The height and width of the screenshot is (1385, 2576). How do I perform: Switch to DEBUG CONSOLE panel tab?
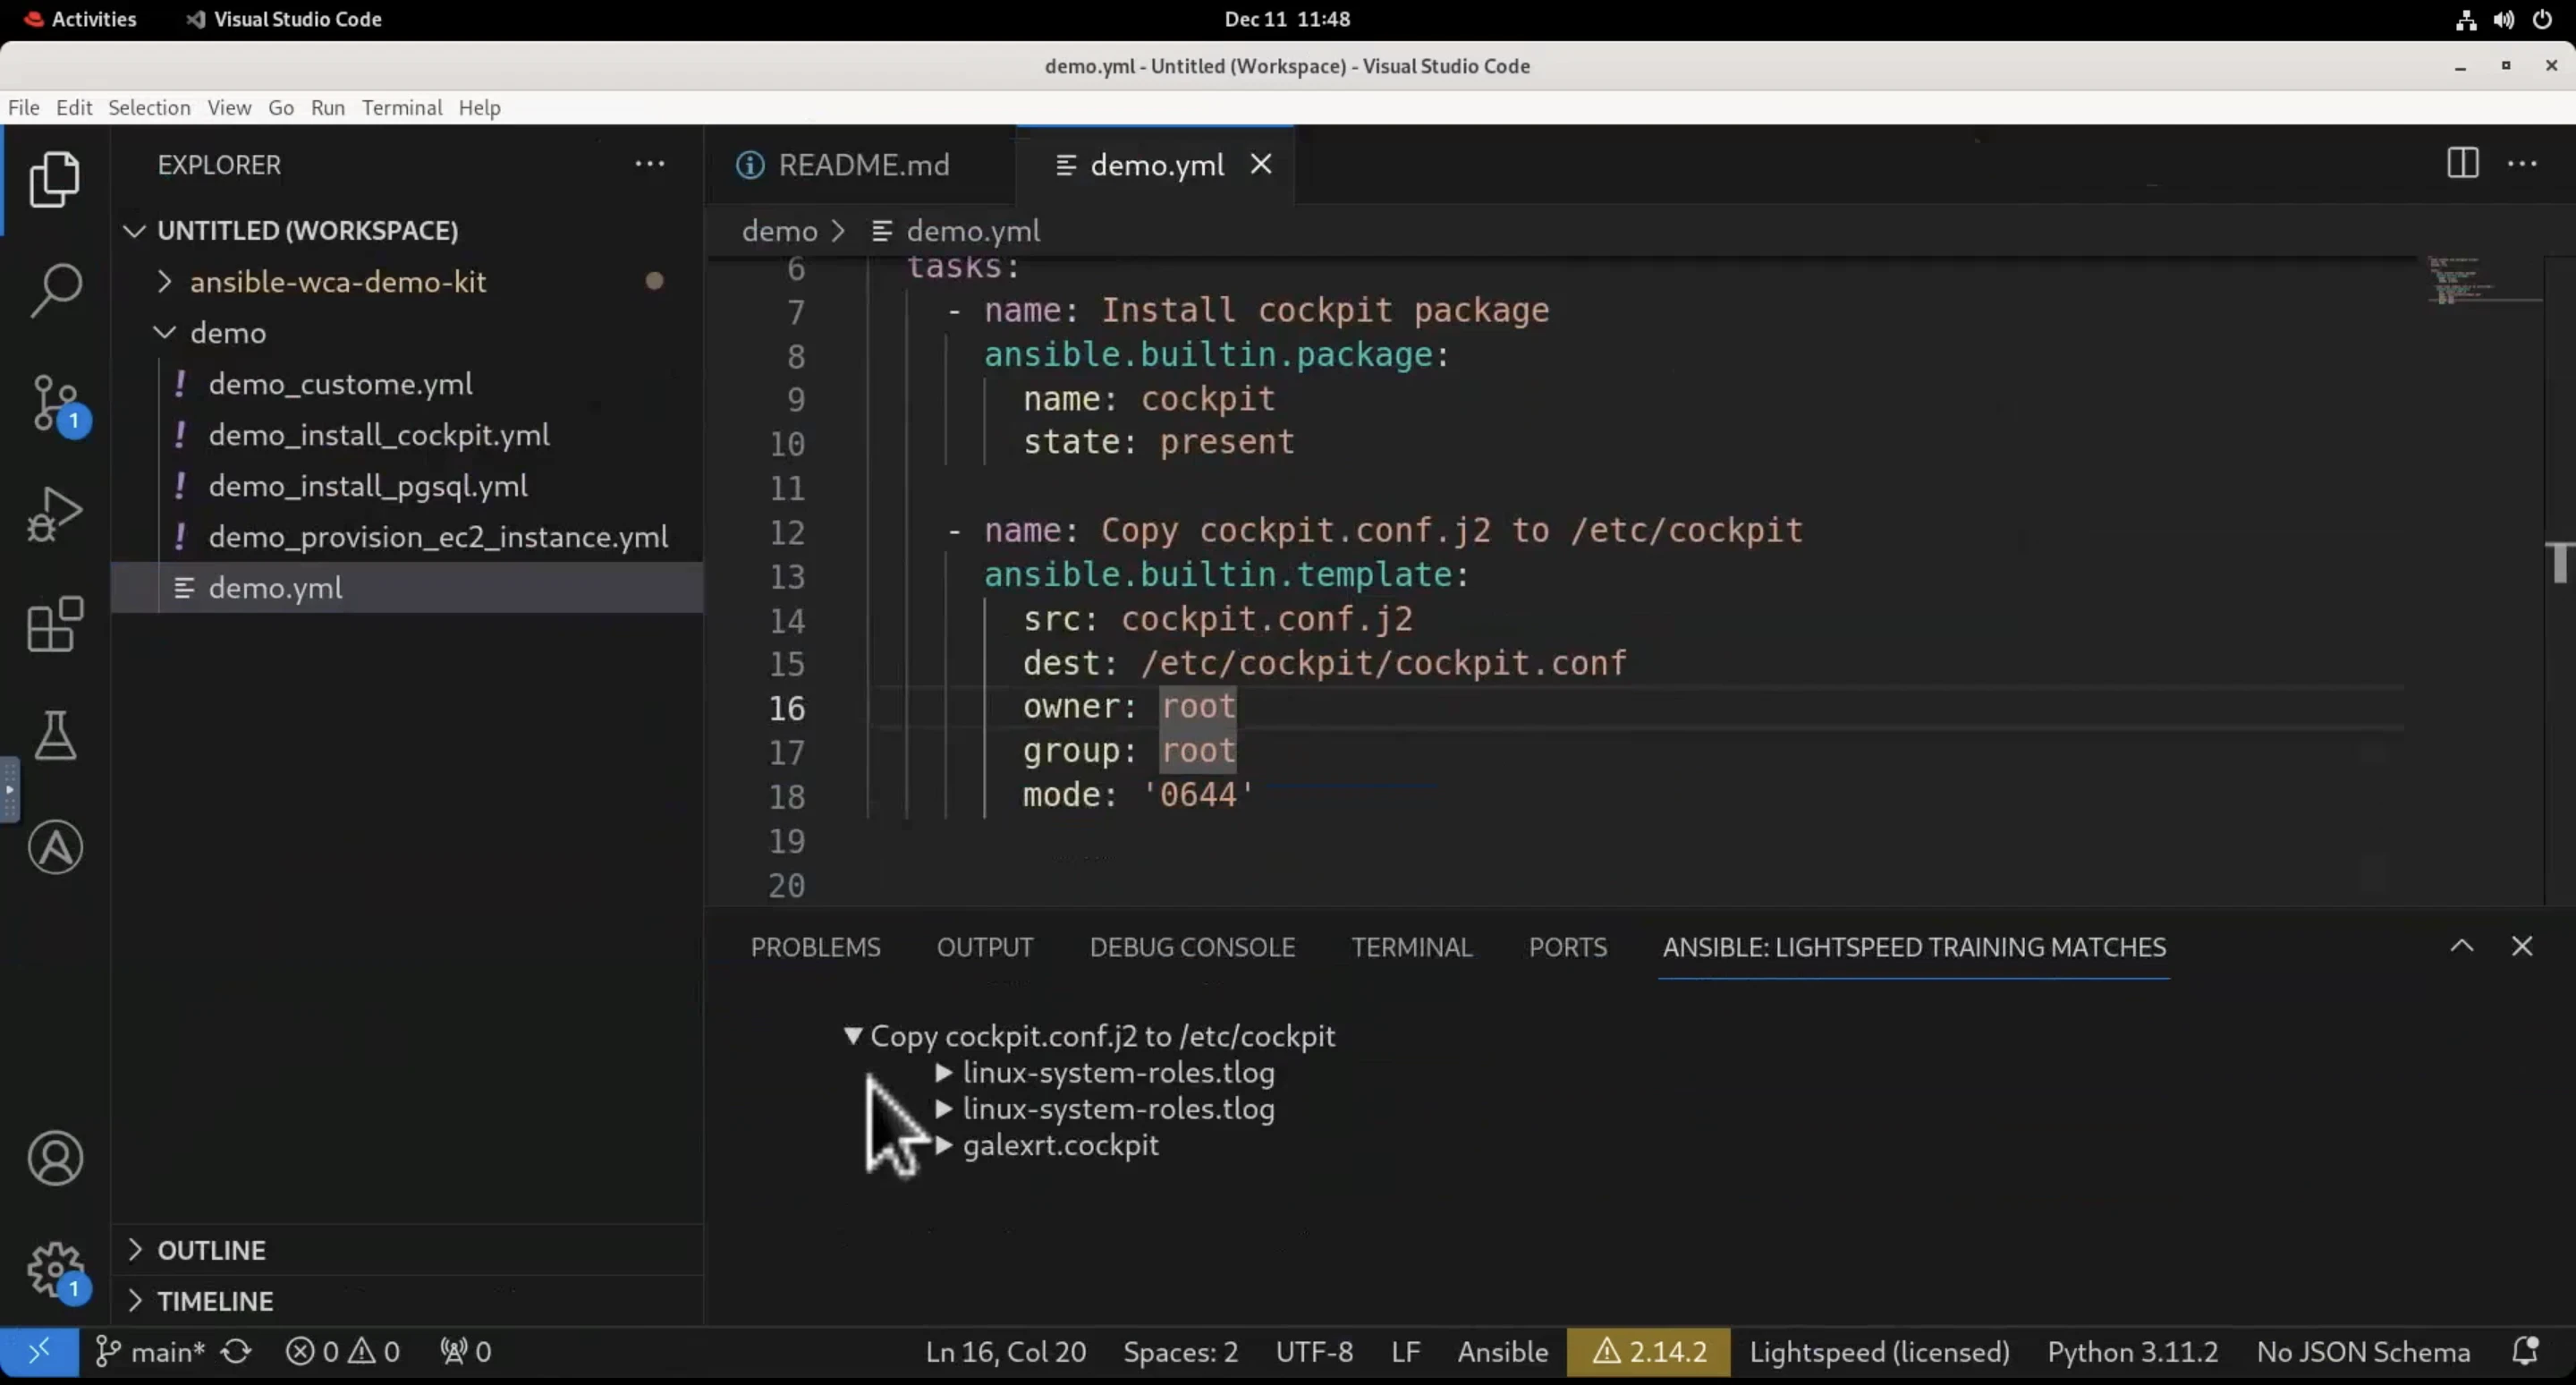point(1192,947)
